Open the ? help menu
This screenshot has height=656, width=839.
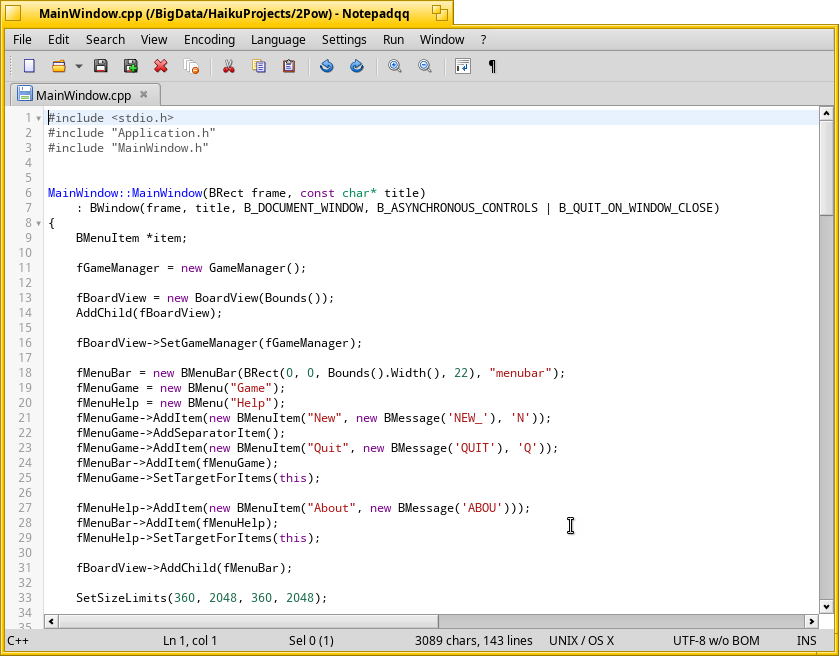[x=483, y=40]
